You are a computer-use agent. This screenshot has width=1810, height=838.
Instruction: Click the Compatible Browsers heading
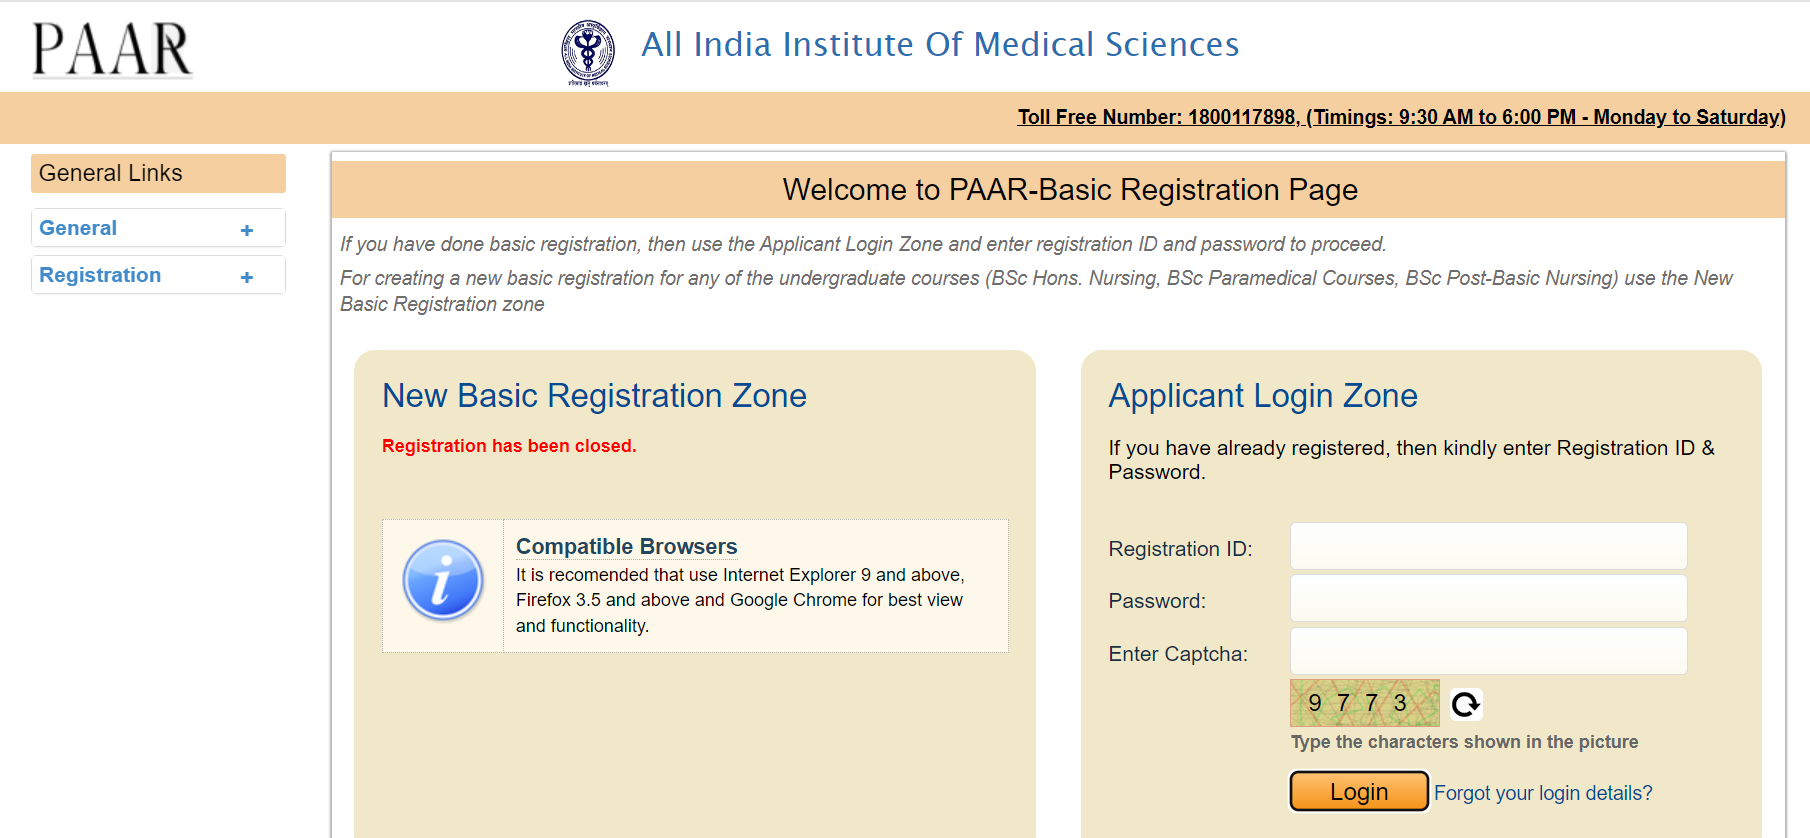pos(626,547)
